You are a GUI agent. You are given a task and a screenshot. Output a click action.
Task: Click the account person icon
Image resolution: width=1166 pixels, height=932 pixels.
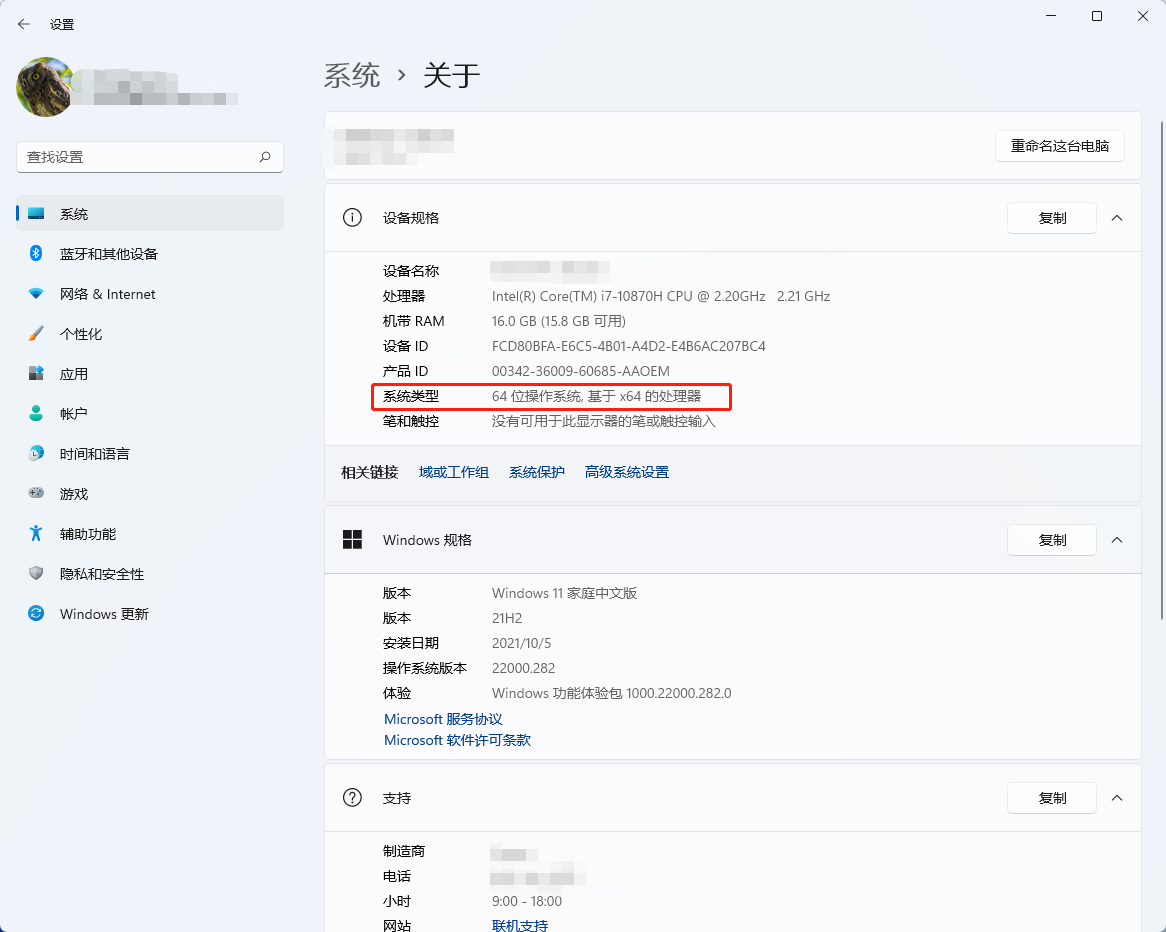pos(36,413)
